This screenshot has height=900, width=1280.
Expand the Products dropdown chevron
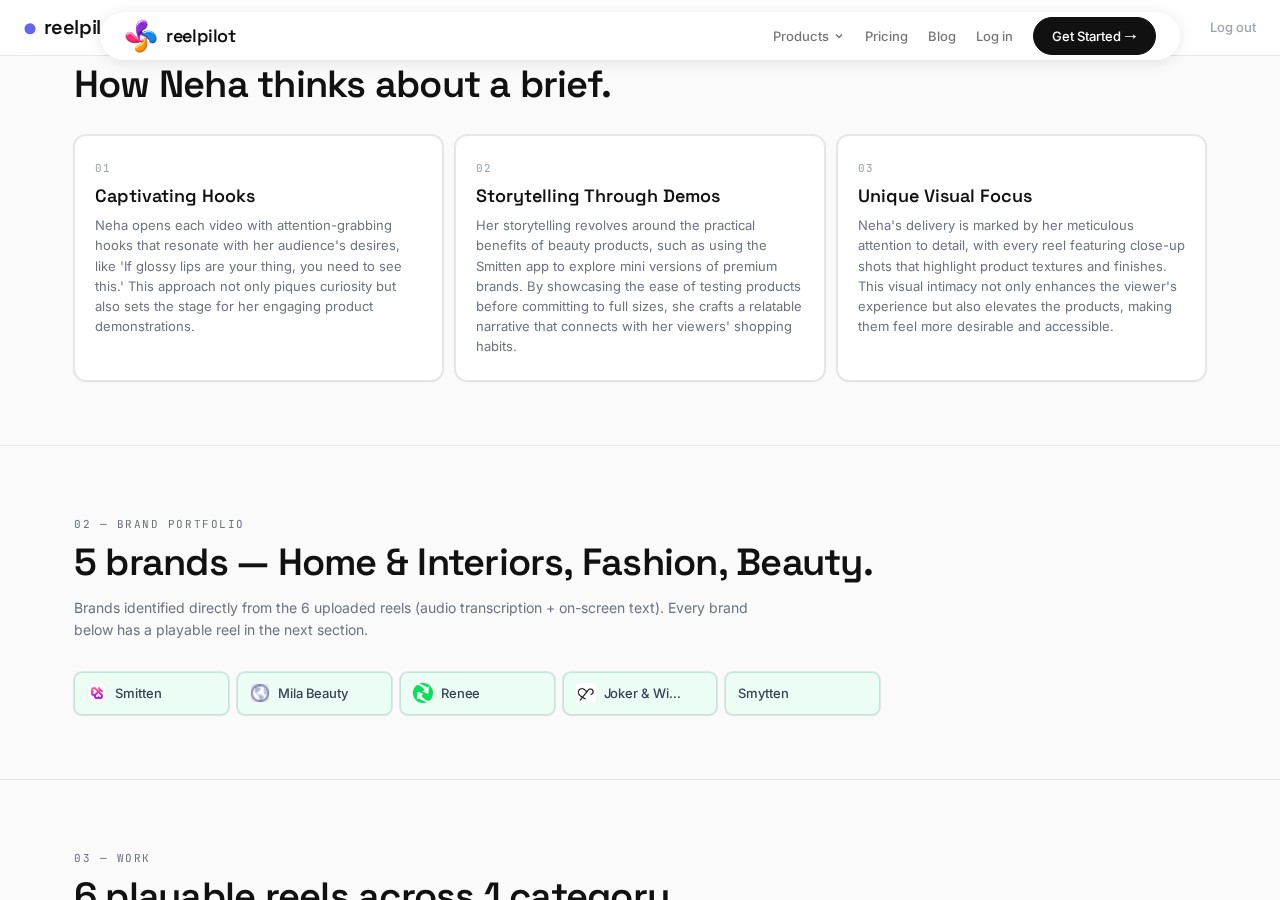tap(839, 36)
